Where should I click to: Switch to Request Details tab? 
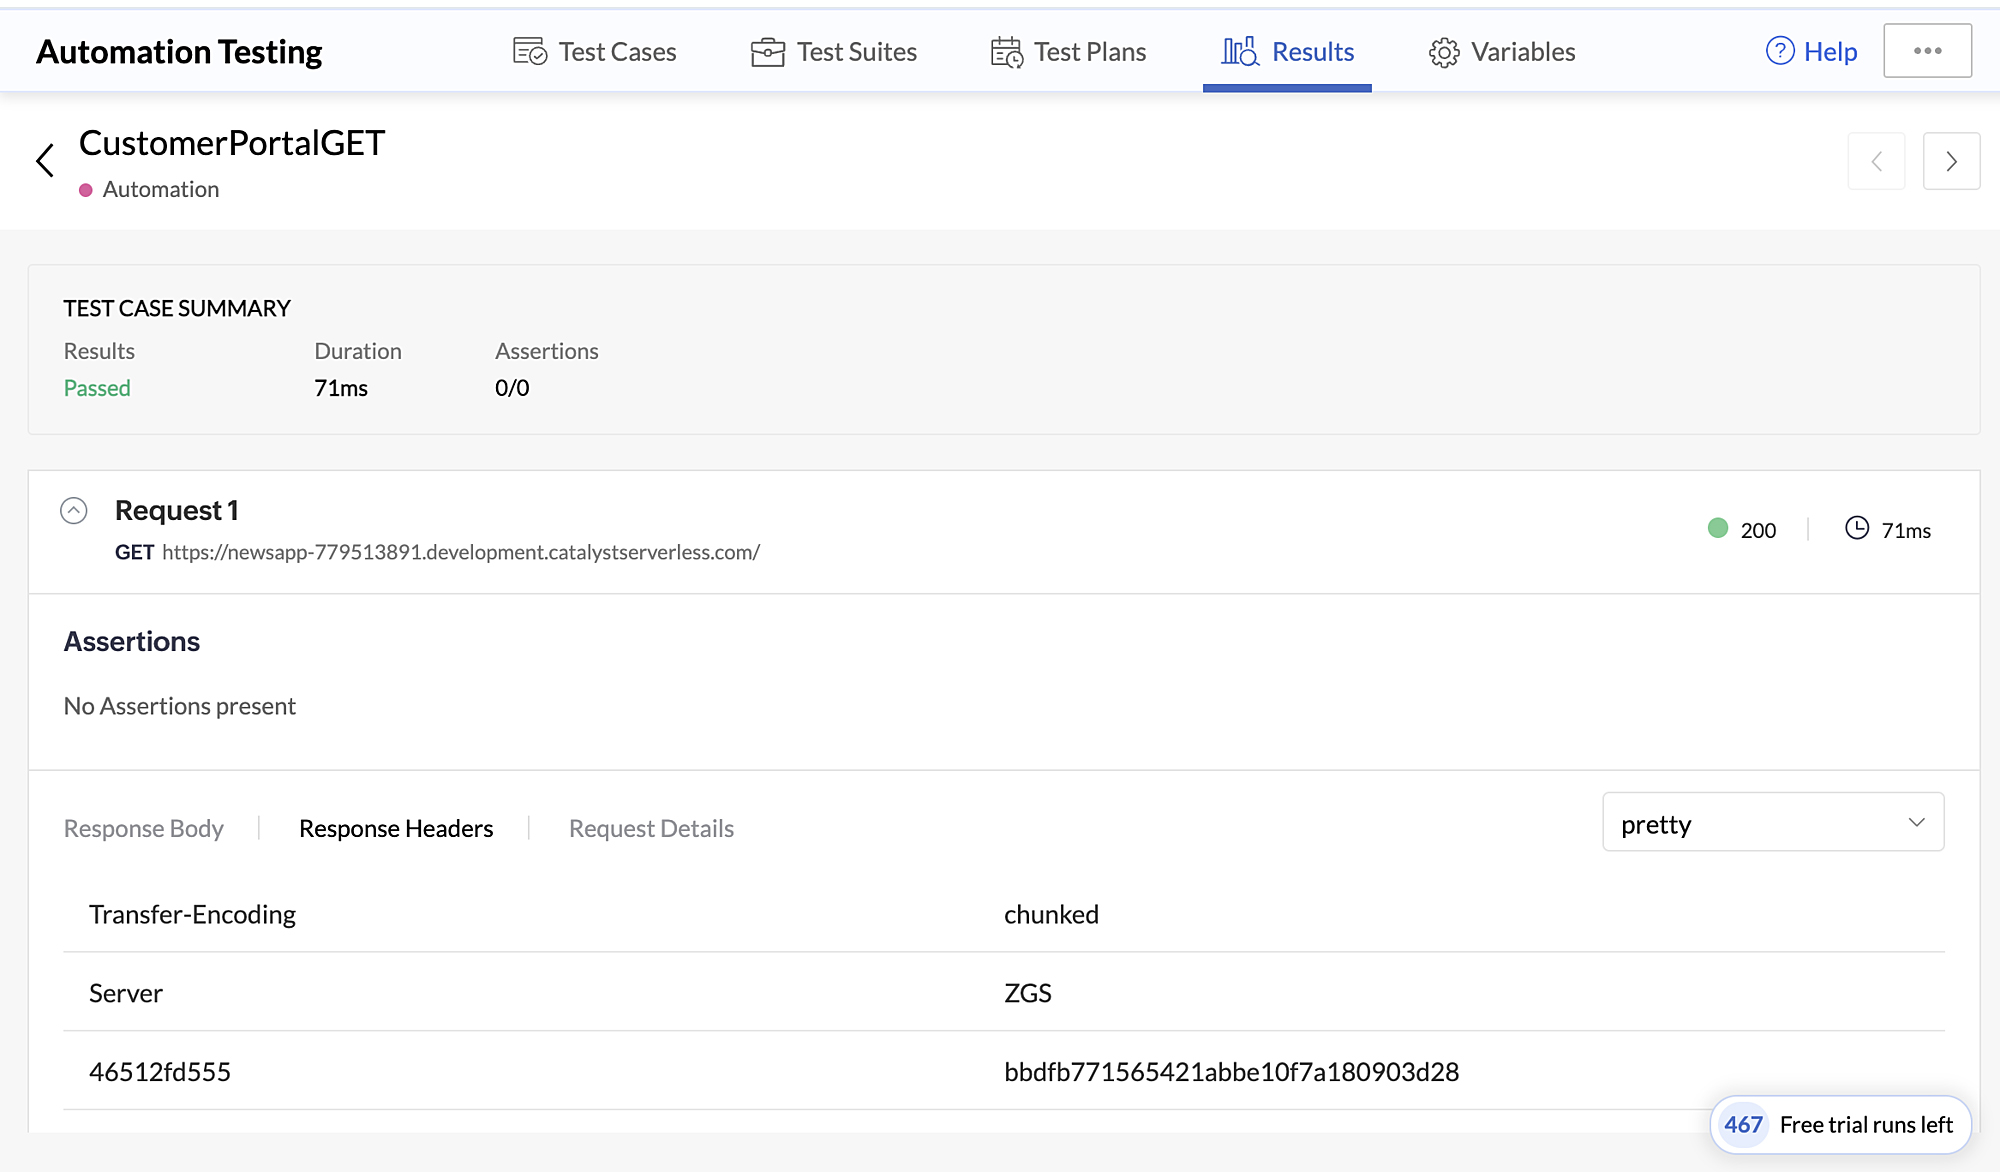pyautogui.click(x=650, y=827)
